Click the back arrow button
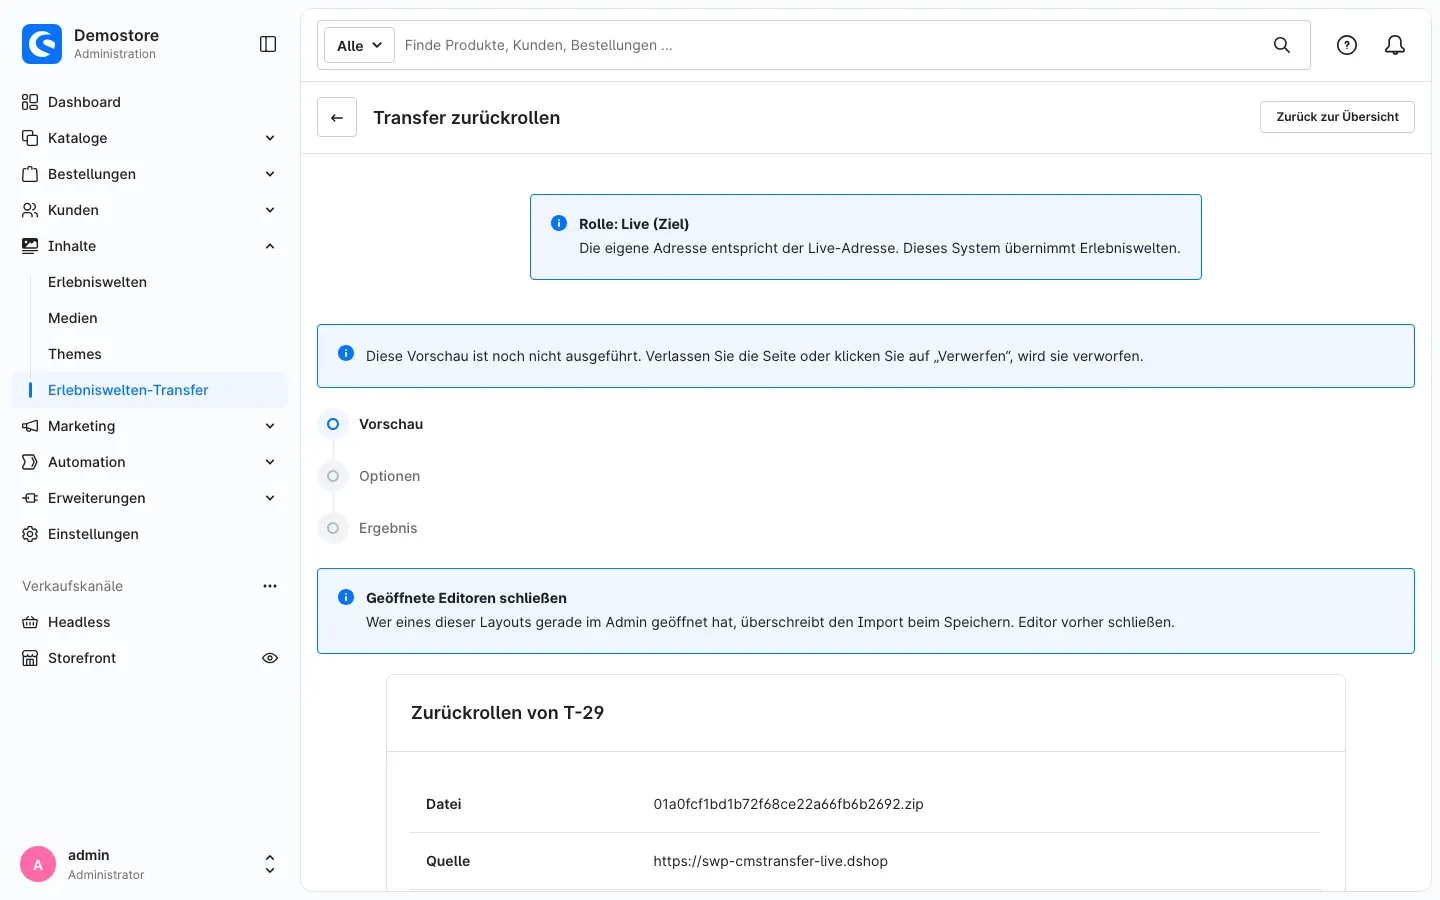1440x900 pixels. (337, 117)
